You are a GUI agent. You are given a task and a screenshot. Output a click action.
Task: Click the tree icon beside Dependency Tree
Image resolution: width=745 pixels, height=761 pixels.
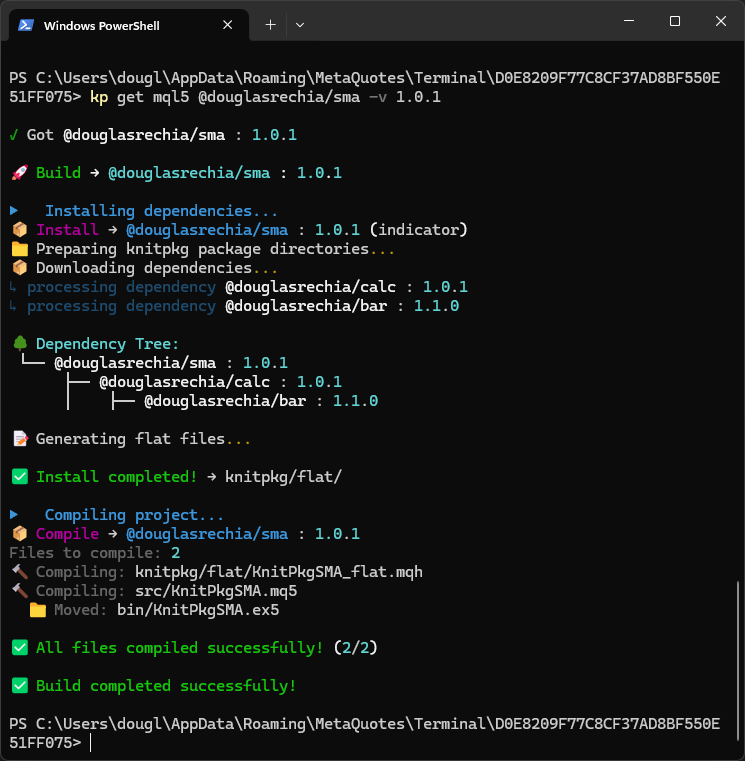pyautogui.click(x=20, y=343)
